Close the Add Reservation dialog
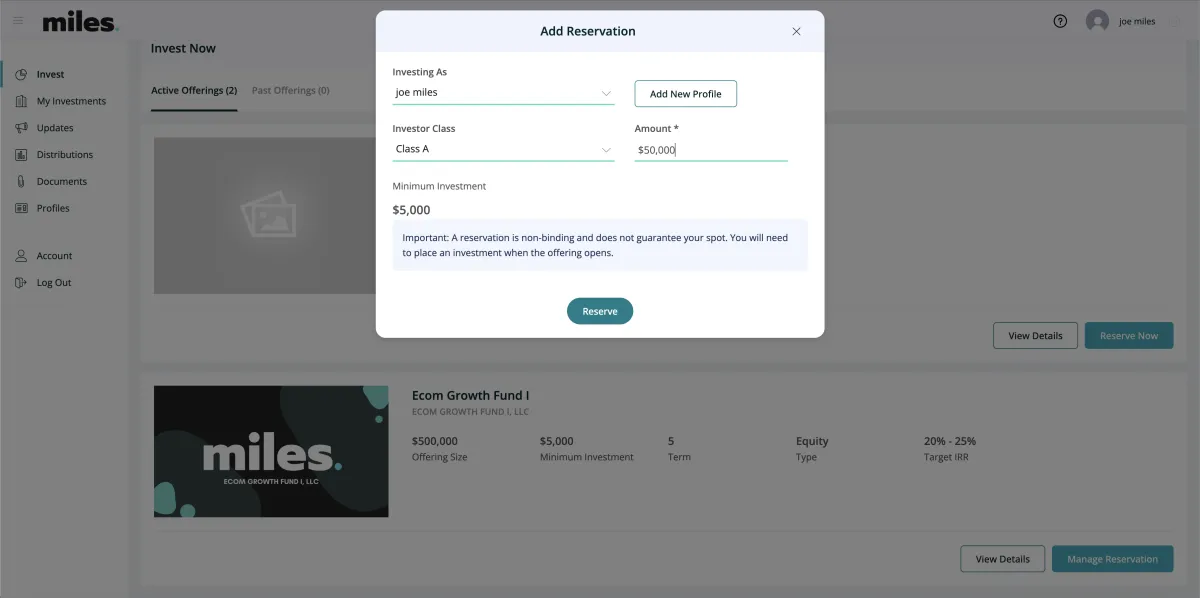 (797, 31)
